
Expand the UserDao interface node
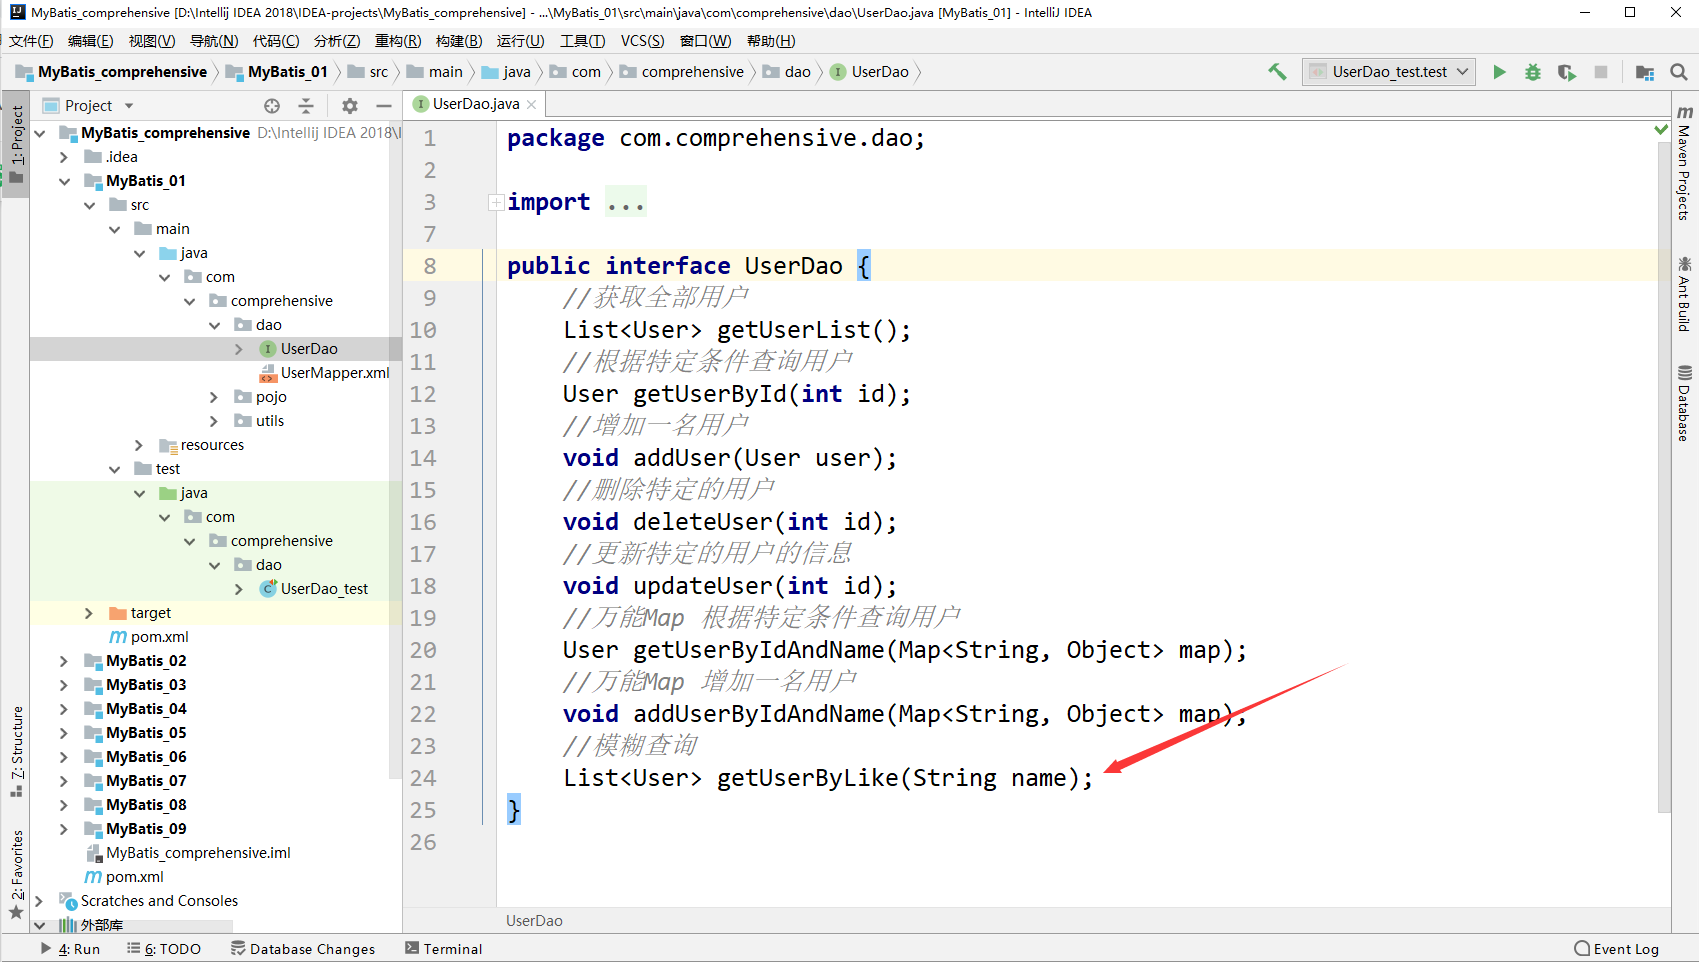239,349
